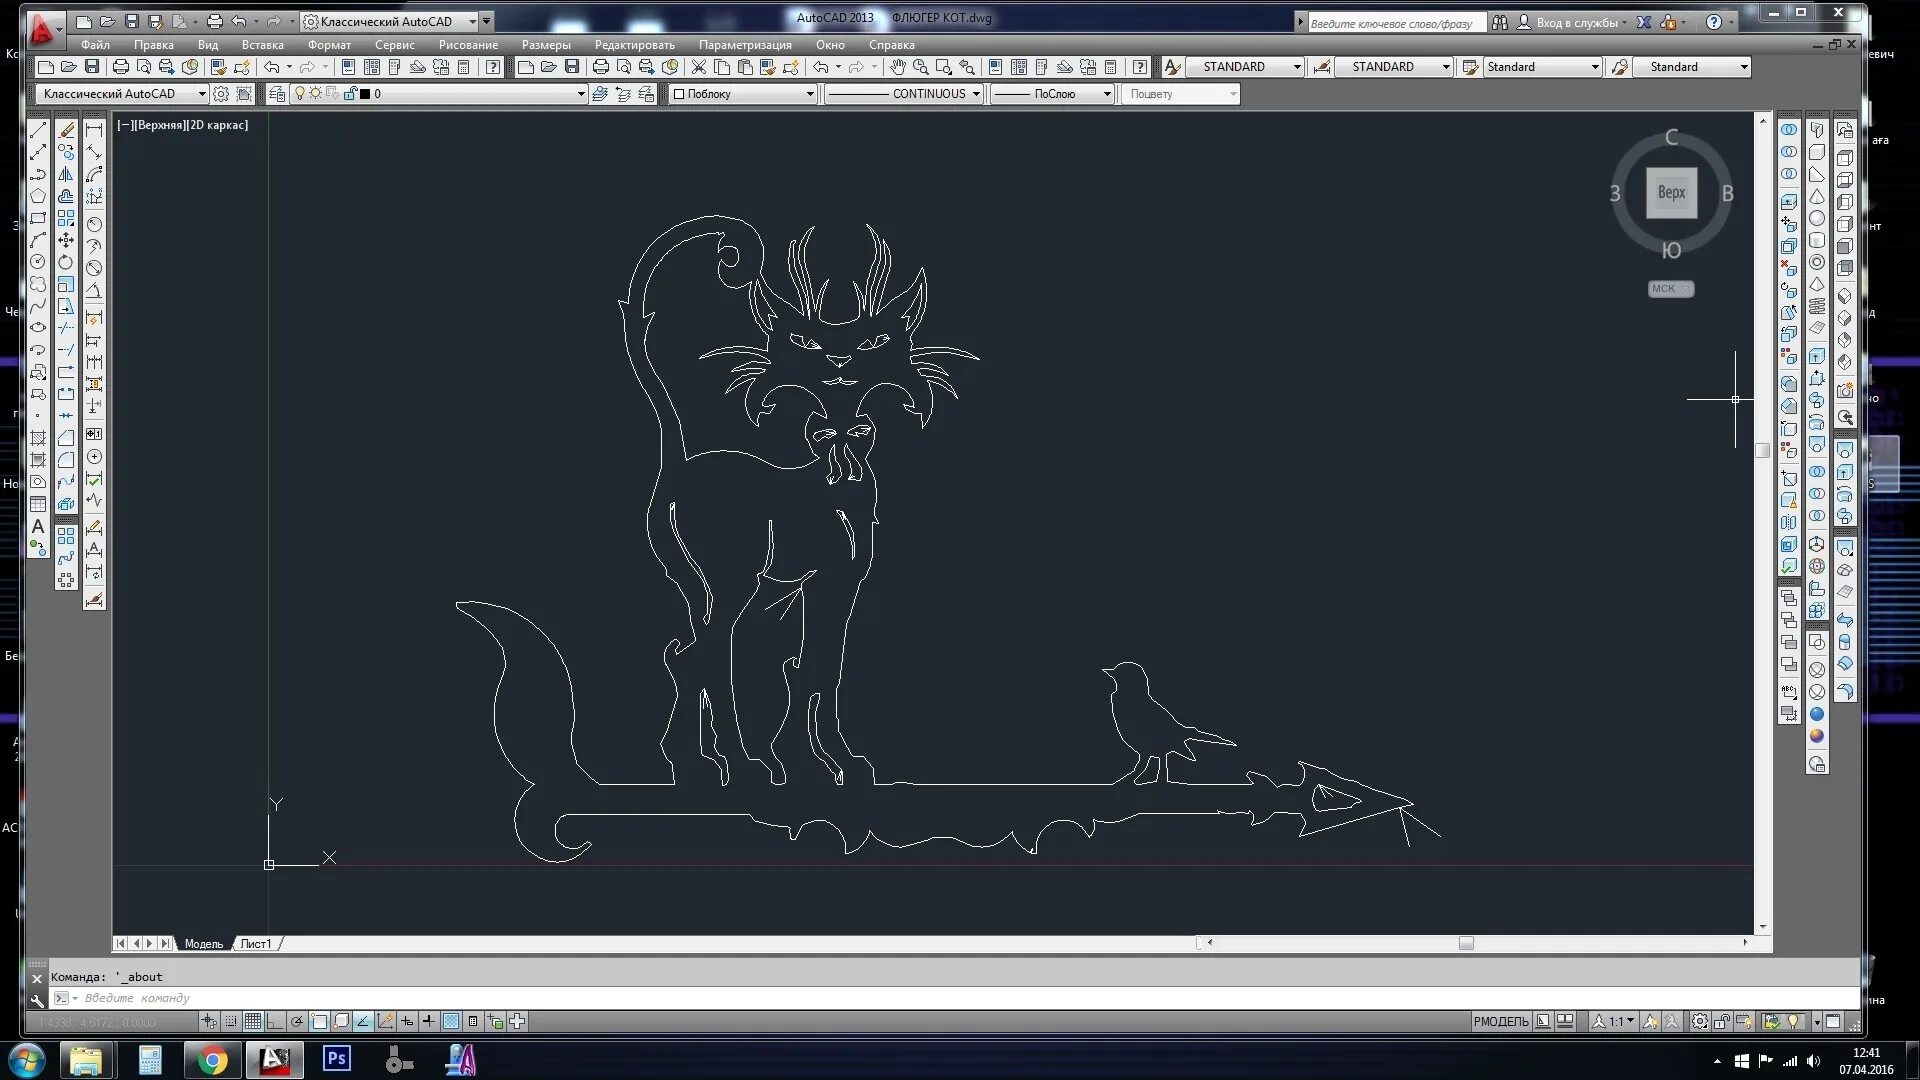Toggle polar tracking in status bar
The width and height of the screenshot is (1920, 1080).
click(x=297, y=1021)
